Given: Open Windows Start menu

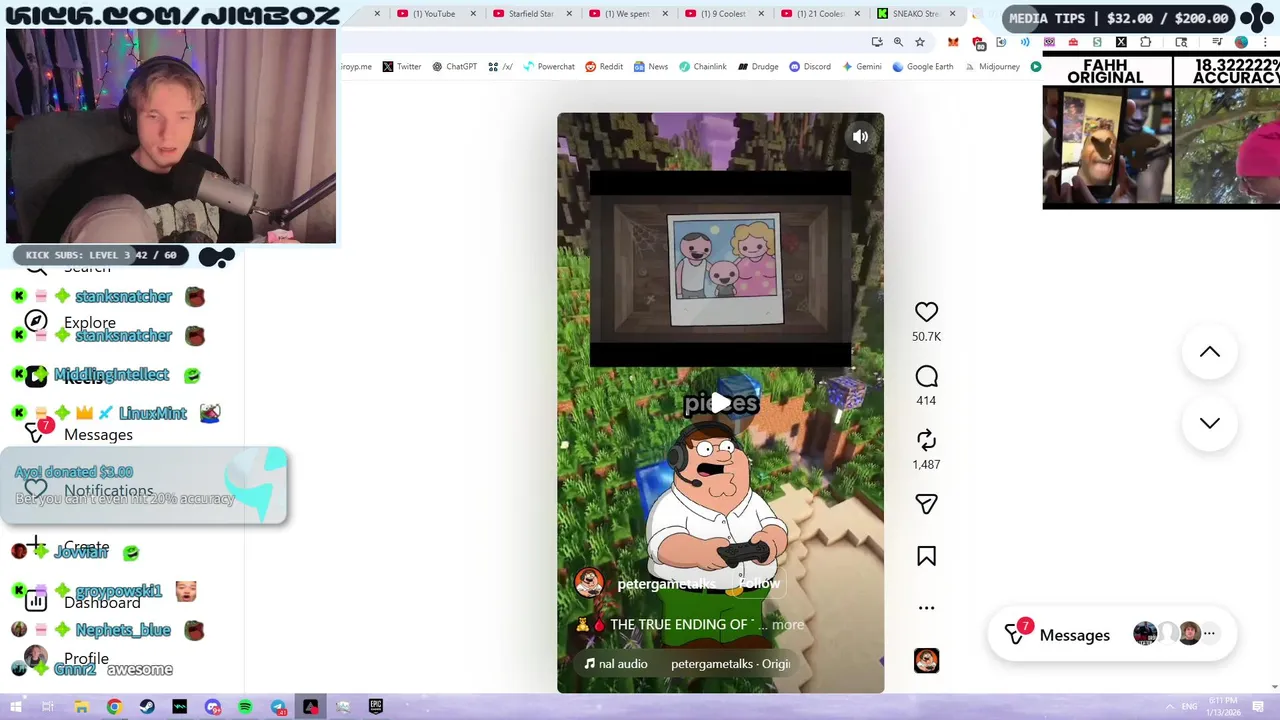Looking at the screenshot, I should click(x=15, y=707).
